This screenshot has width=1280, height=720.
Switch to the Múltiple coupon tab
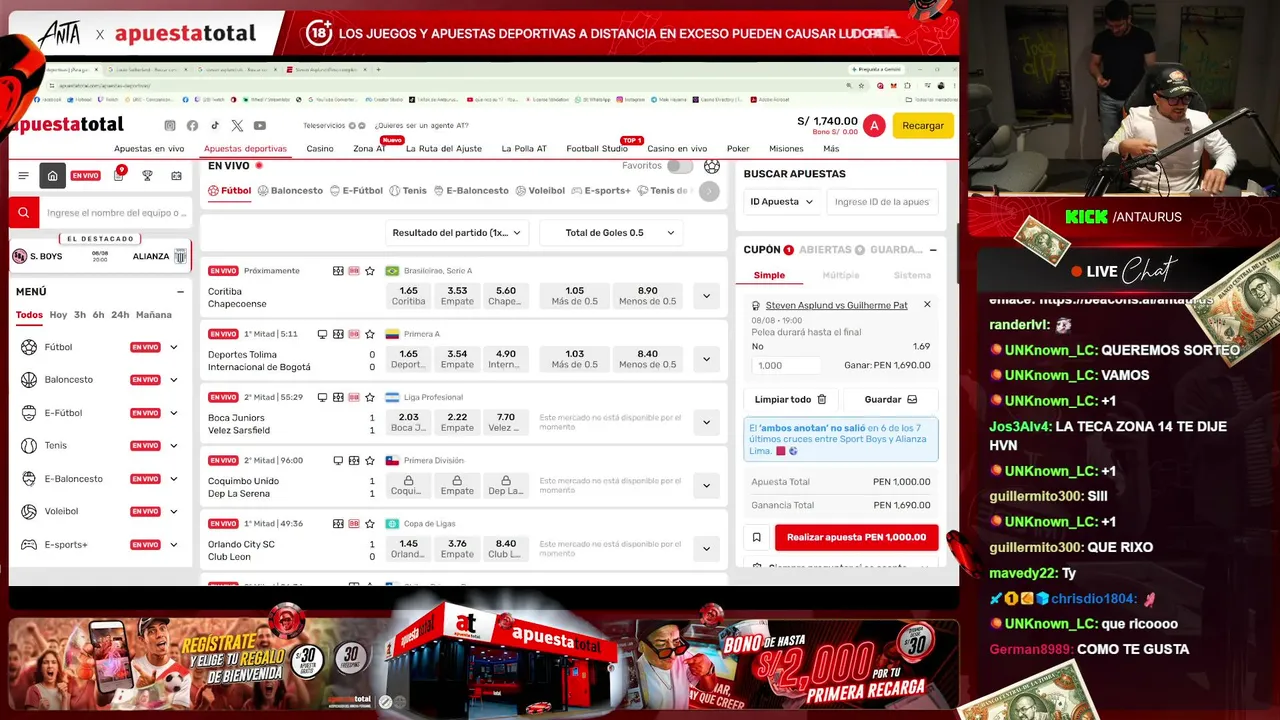(841, 275)
